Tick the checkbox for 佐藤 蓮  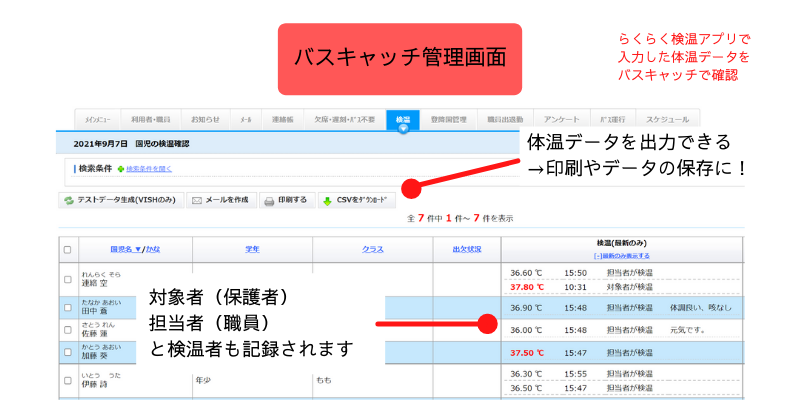(68, 329)
